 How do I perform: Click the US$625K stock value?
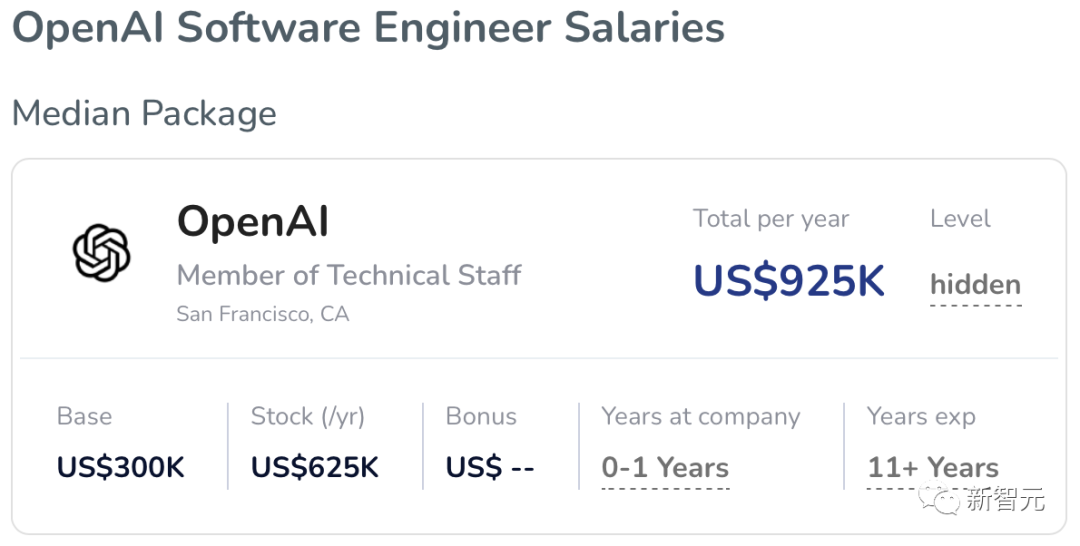point(315,468)
